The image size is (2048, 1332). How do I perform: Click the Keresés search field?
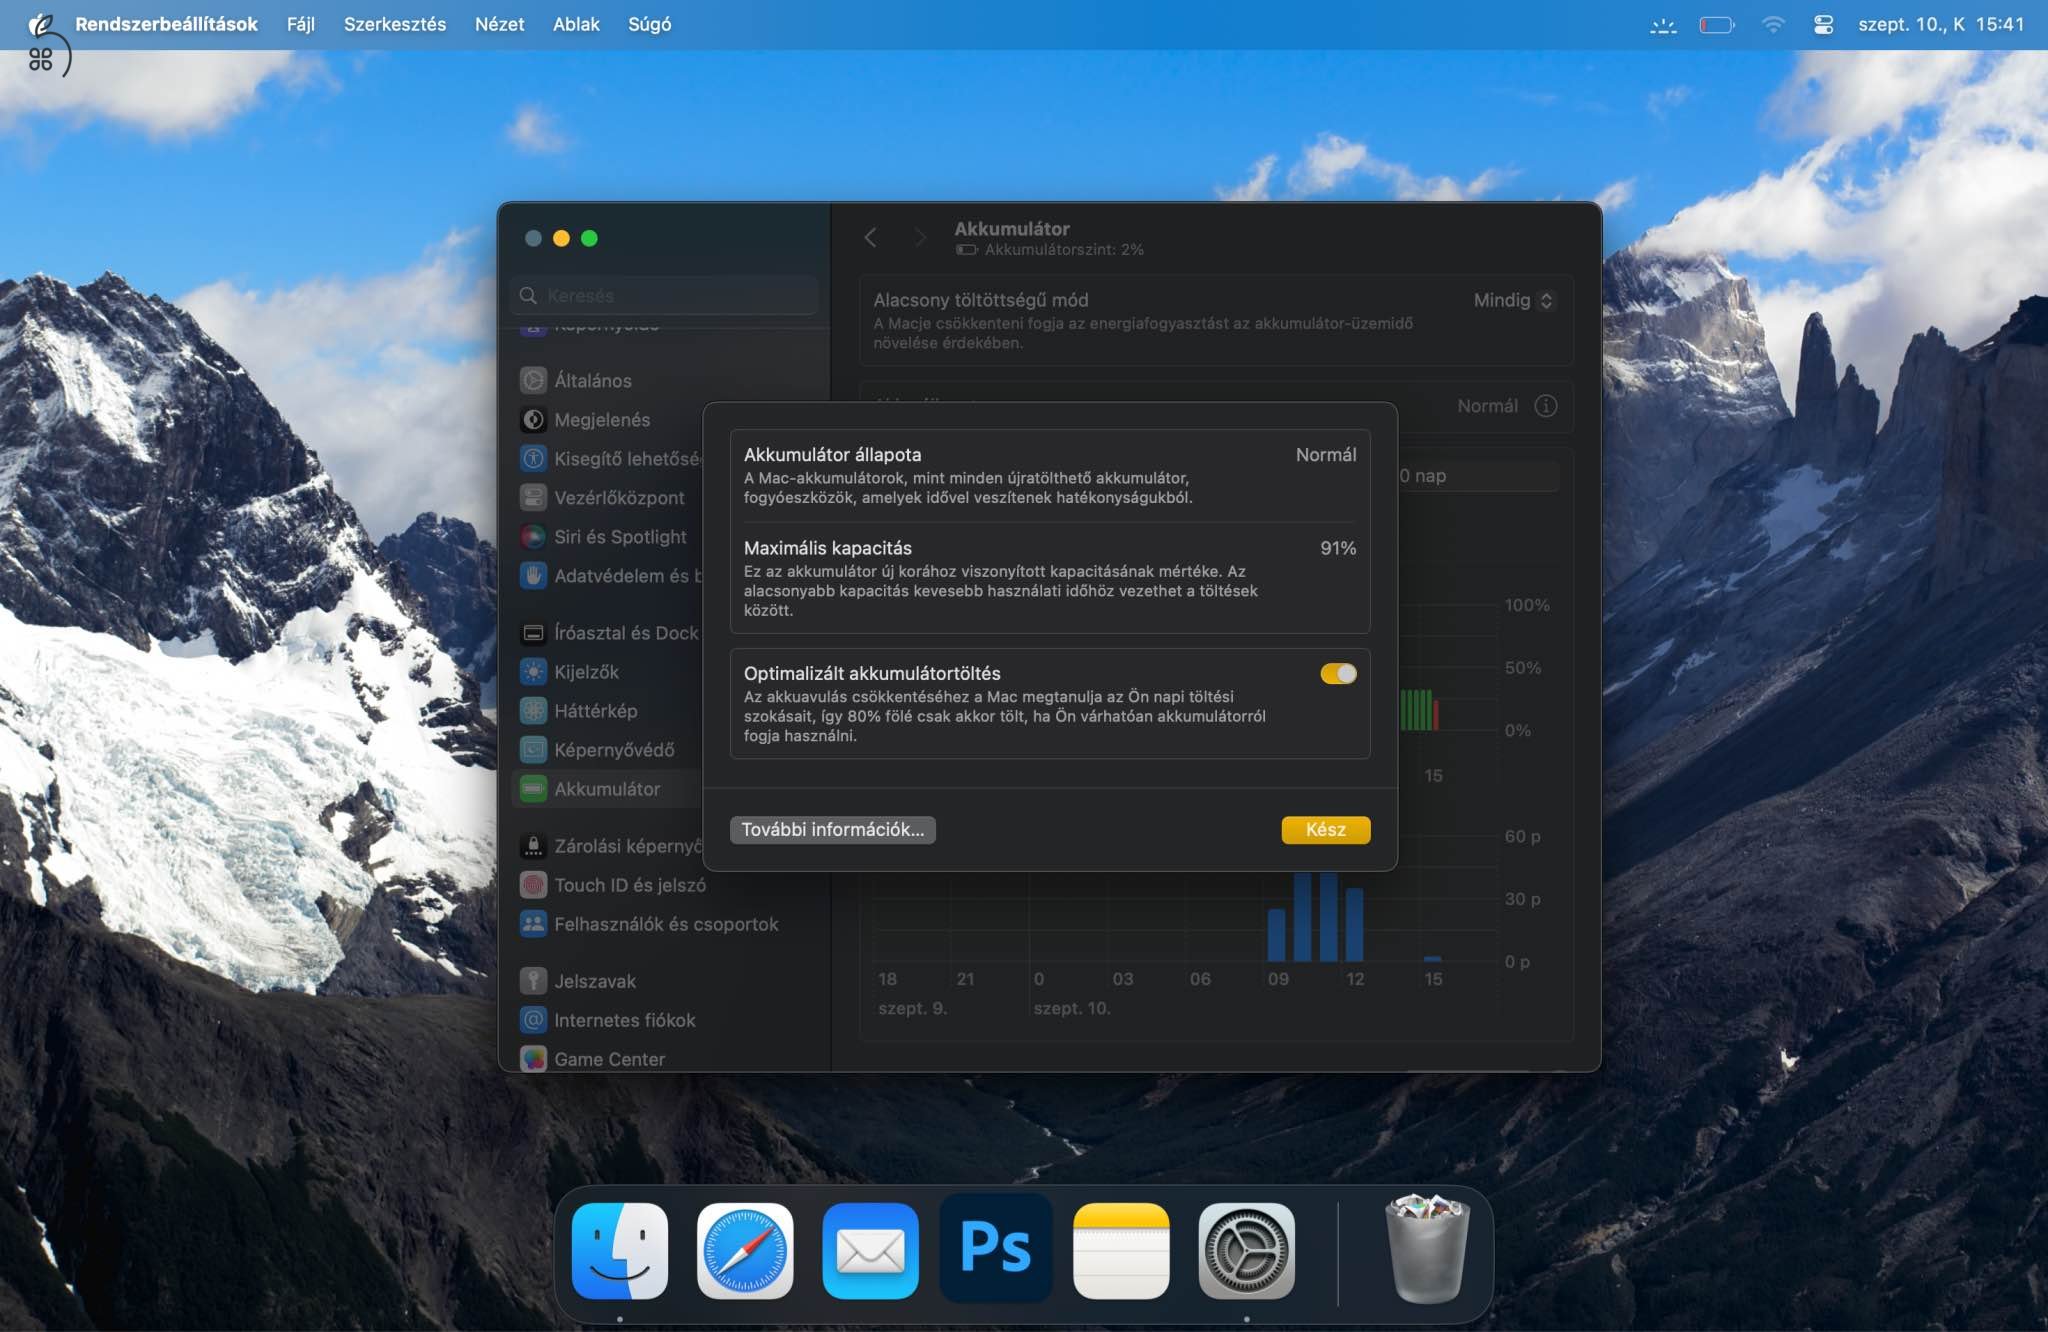(664, 295)
